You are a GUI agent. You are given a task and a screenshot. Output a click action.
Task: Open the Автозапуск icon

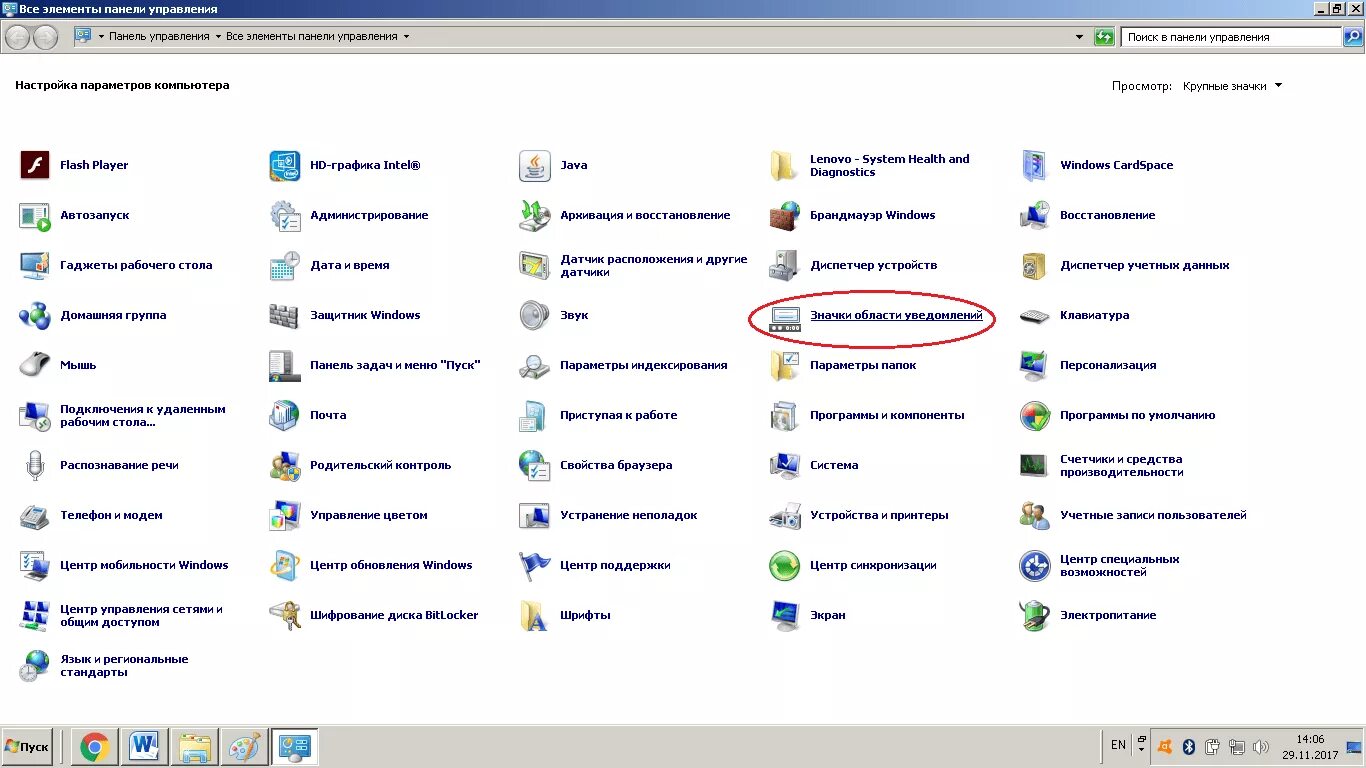[35, 215]
